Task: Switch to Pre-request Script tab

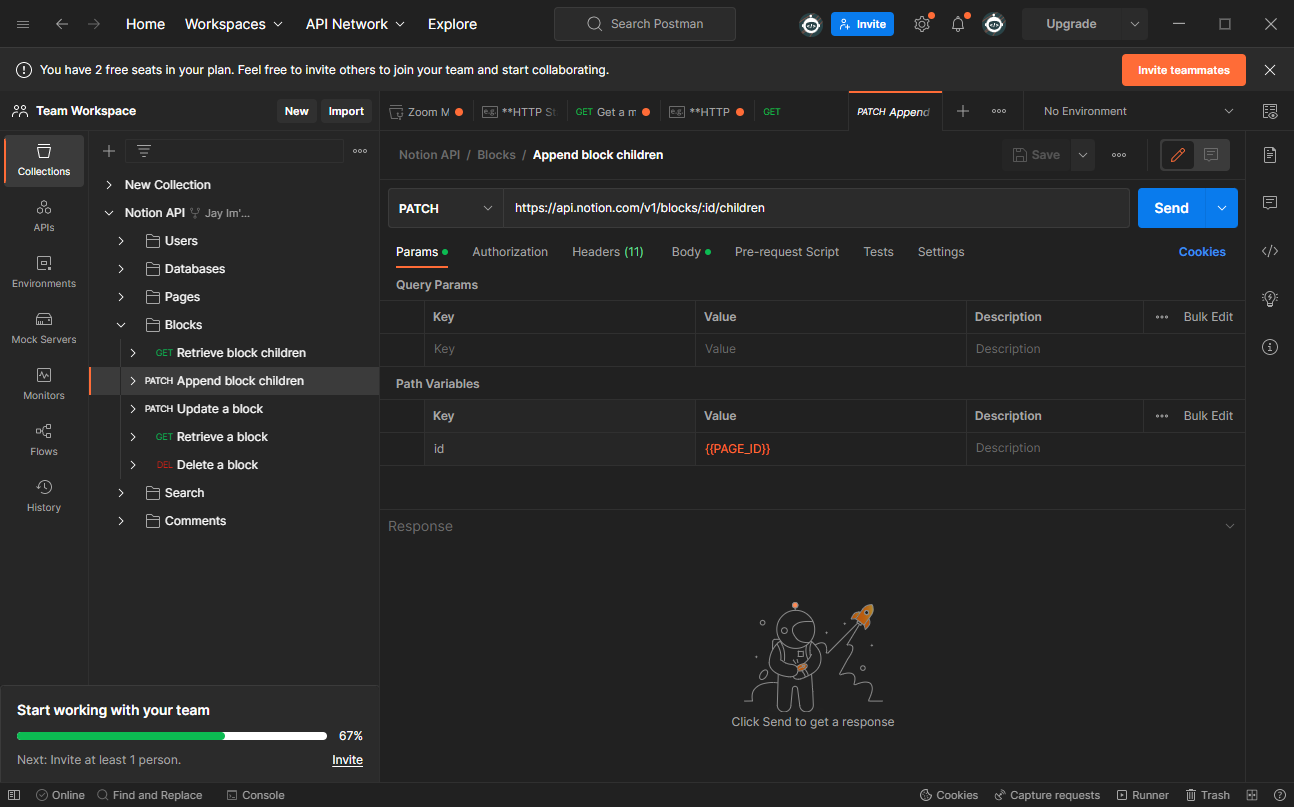Action: pyautogui.click(x=787, y=252)
